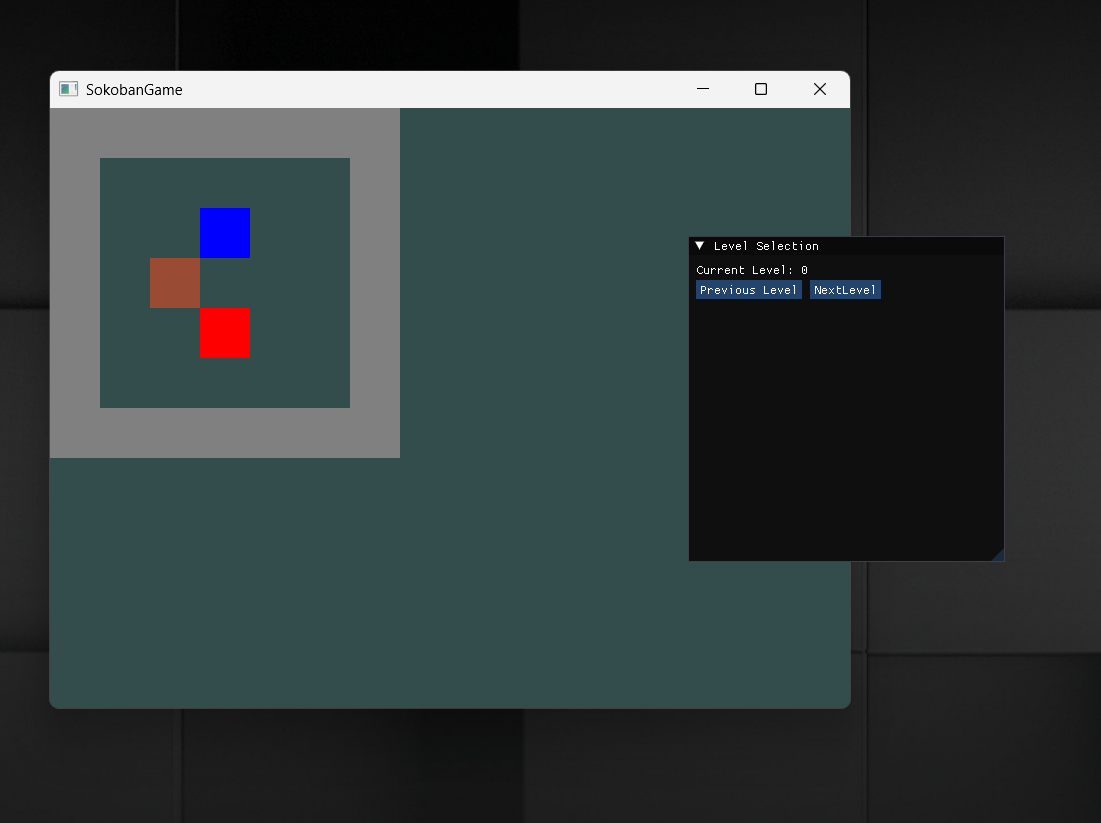
Task: Click the Level Selection title bar text
Action: [766, 246]
